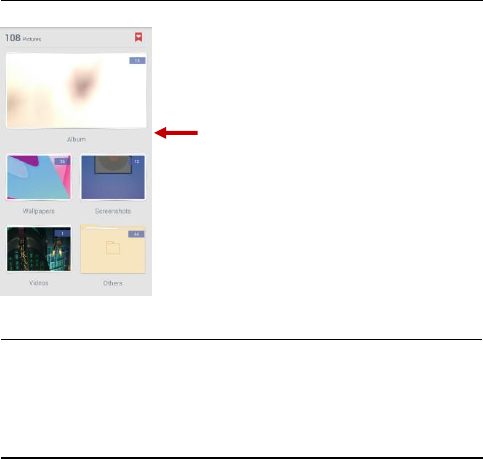Click the Pictures text beside 108

(32, 39)
